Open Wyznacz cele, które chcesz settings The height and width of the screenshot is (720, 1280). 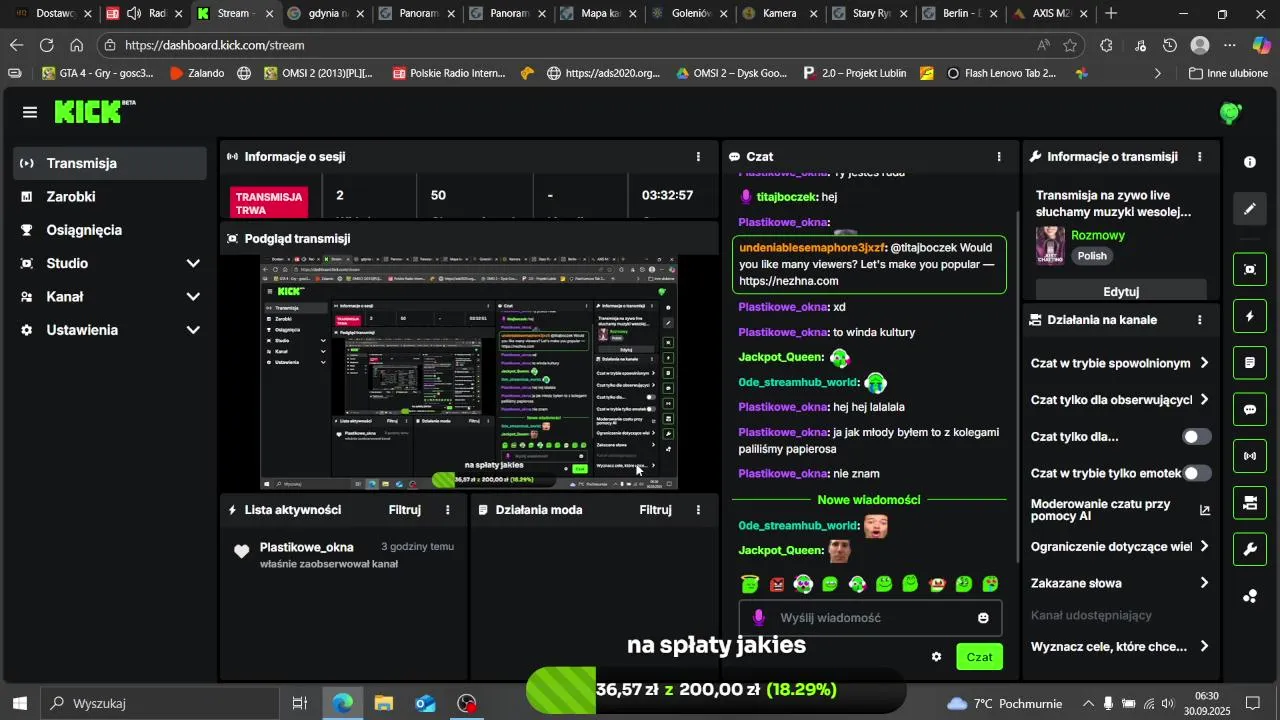(1120, 647)
